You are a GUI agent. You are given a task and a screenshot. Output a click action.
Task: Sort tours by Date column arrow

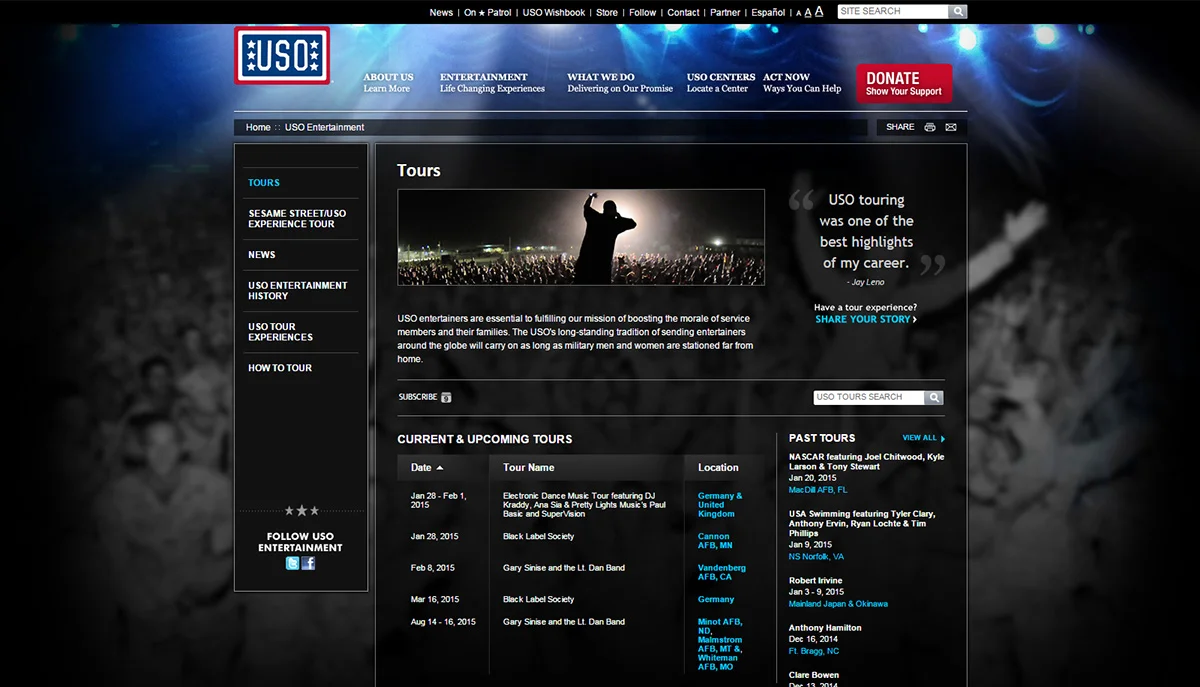440,467
